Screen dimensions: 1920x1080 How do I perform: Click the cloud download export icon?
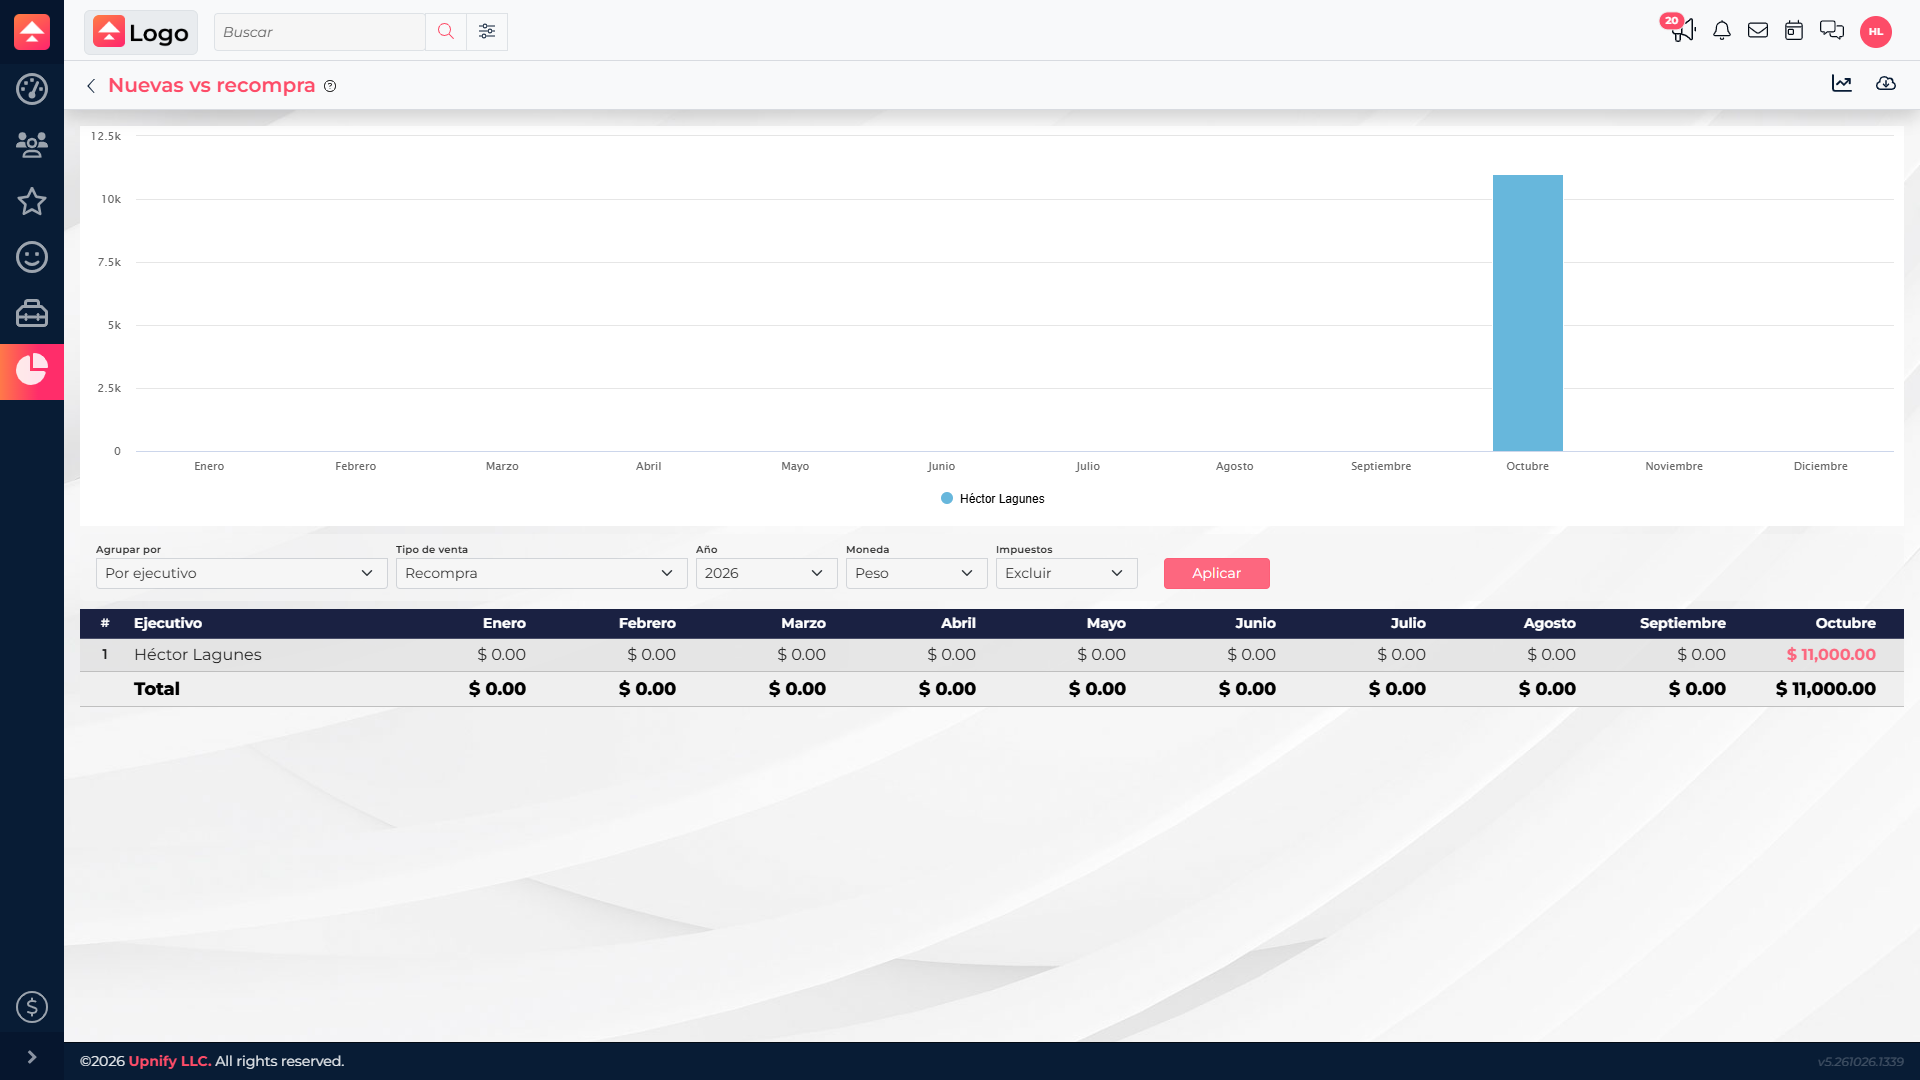[1886, 84]
